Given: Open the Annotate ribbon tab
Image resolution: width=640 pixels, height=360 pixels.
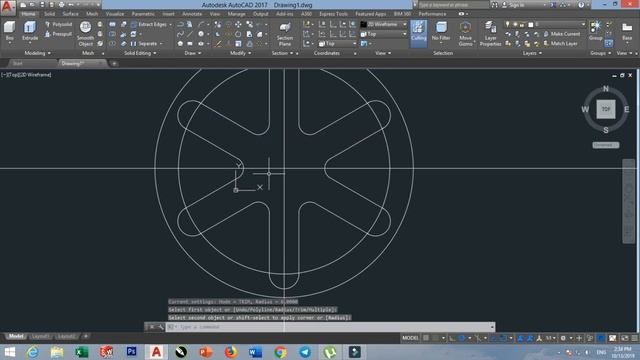Looking at the screenshot, I should (192, 14).
